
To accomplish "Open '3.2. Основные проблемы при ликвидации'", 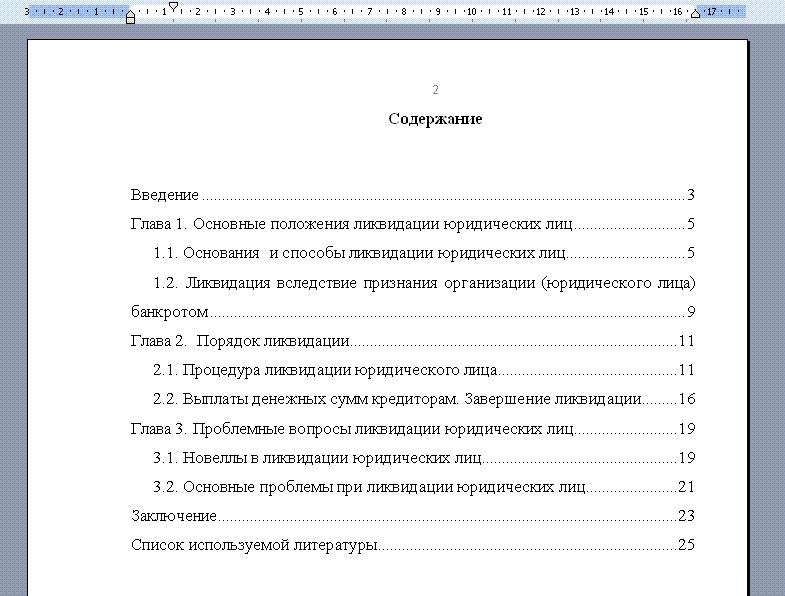I will click(369, 487).
